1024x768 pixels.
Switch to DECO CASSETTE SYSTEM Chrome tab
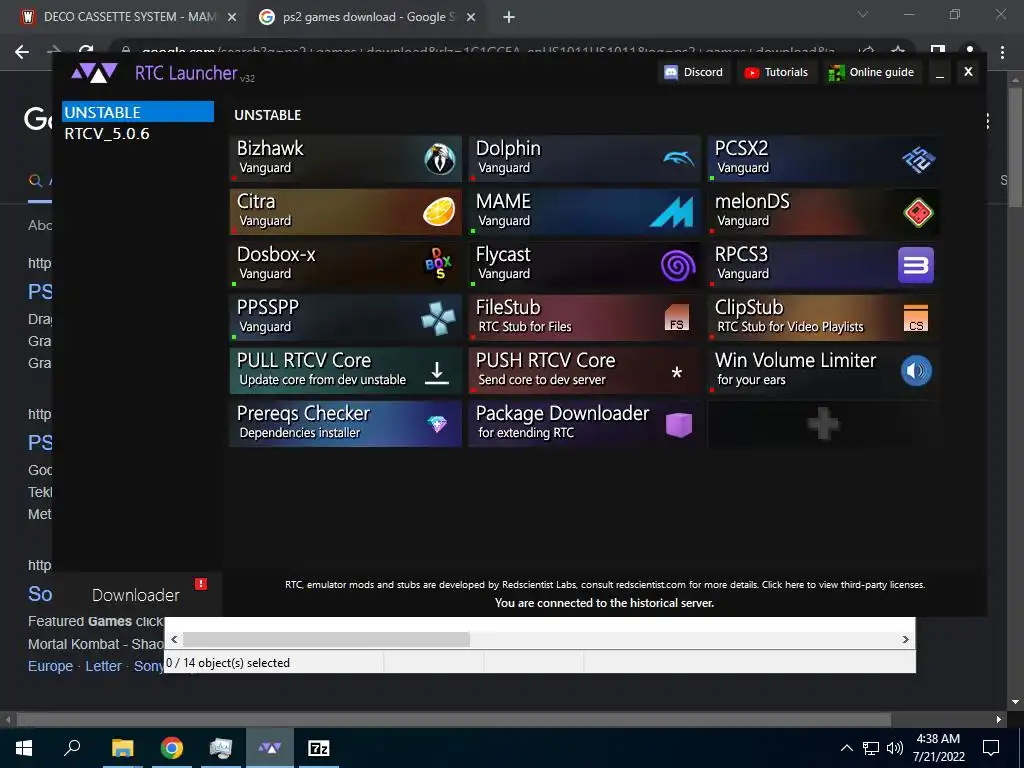(129, 17)
